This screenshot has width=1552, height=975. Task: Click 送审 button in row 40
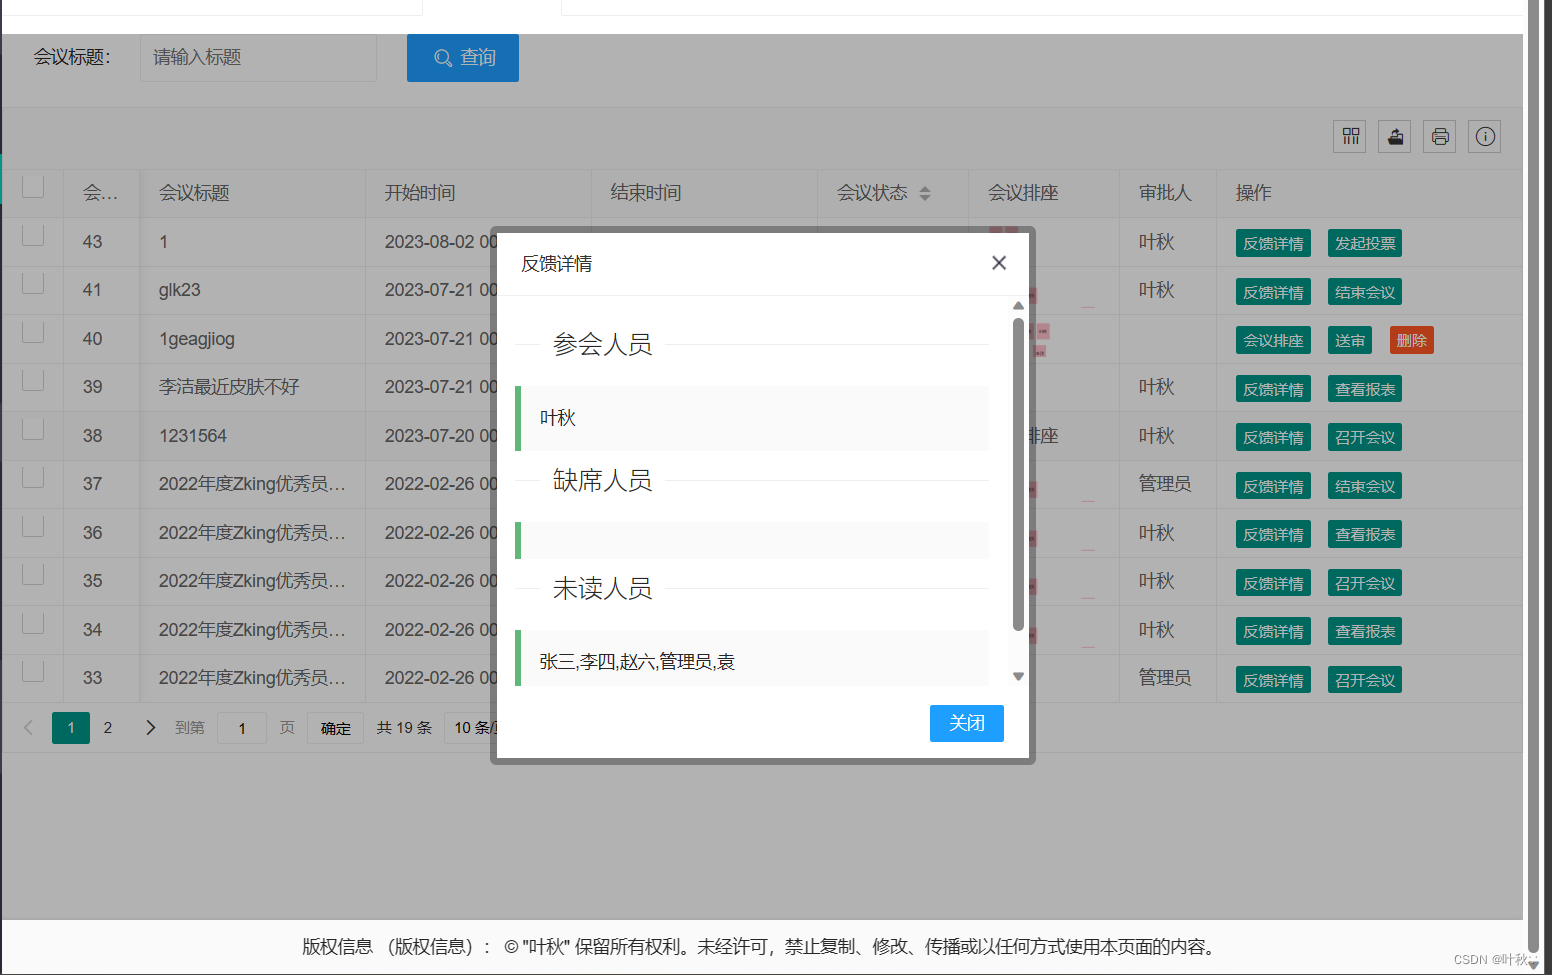click(1350, 340)
